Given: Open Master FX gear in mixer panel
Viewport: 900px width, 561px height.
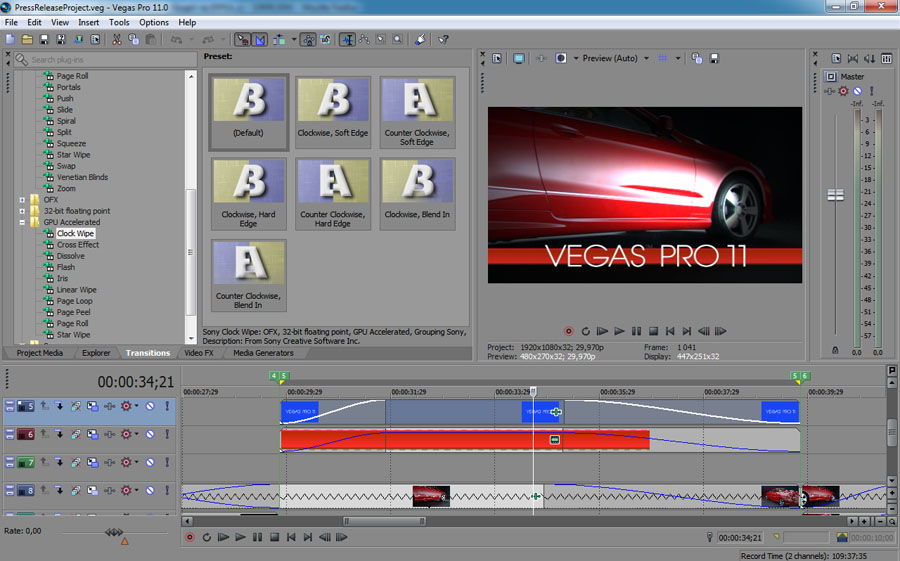Looking at the screenshot, I should 843,91.
